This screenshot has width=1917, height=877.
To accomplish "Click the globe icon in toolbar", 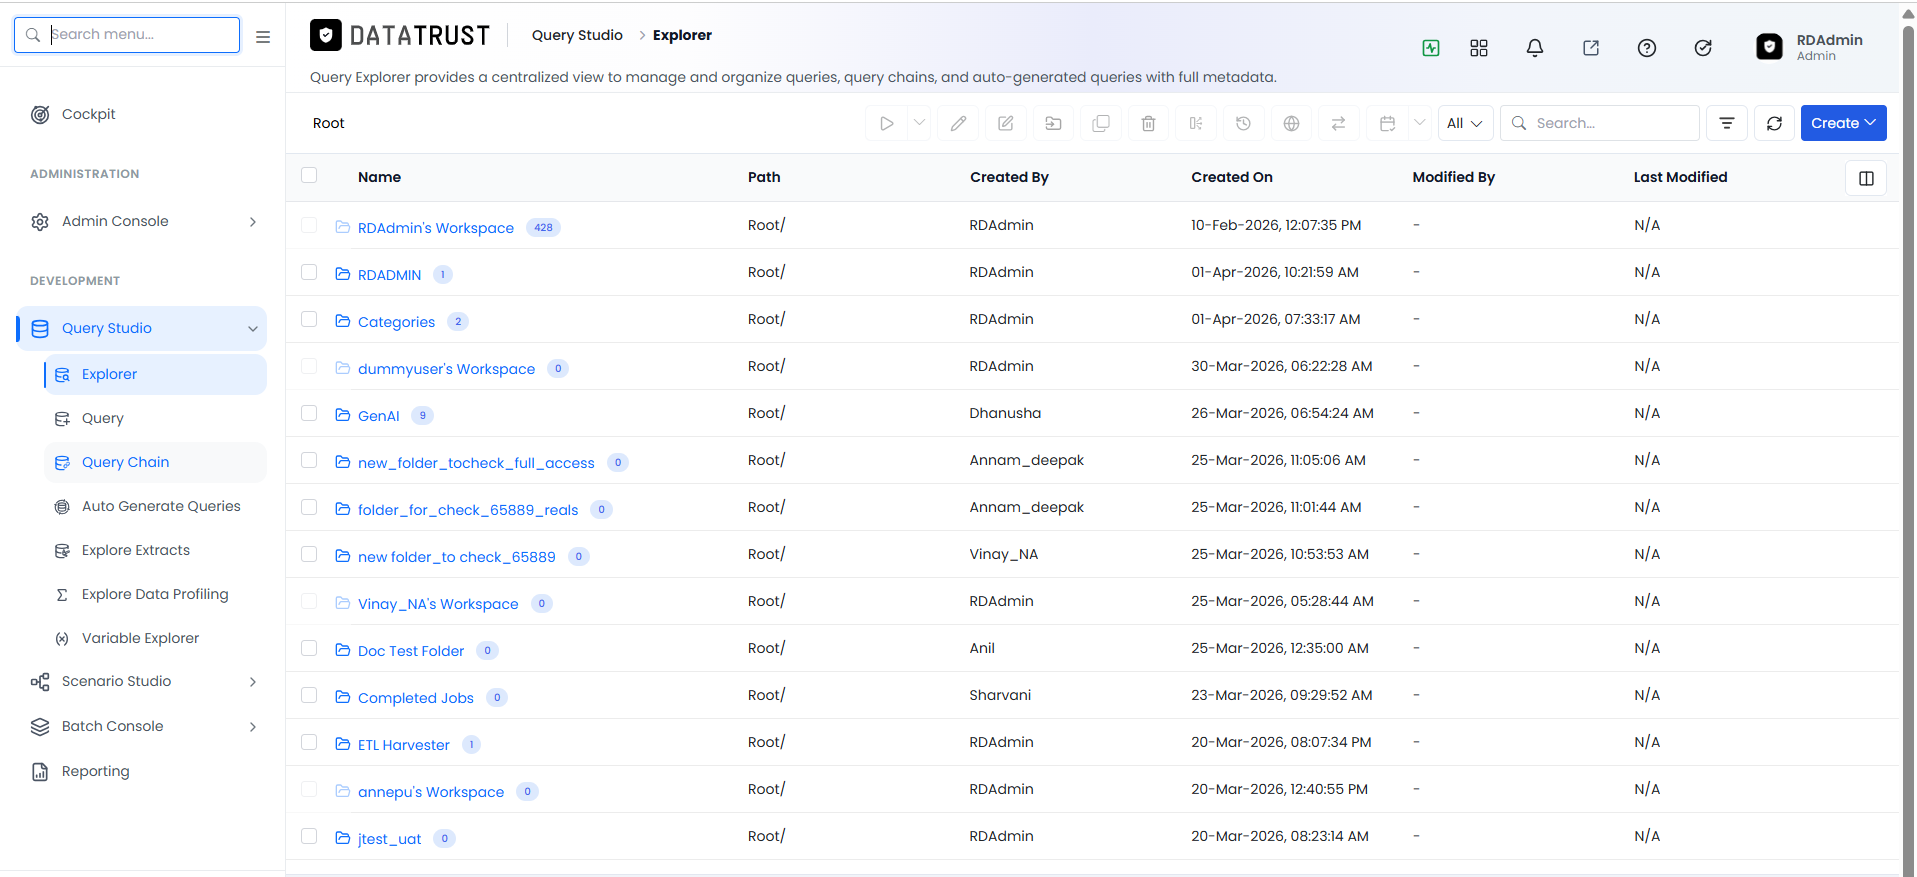I will click(x=1291, y=123).
